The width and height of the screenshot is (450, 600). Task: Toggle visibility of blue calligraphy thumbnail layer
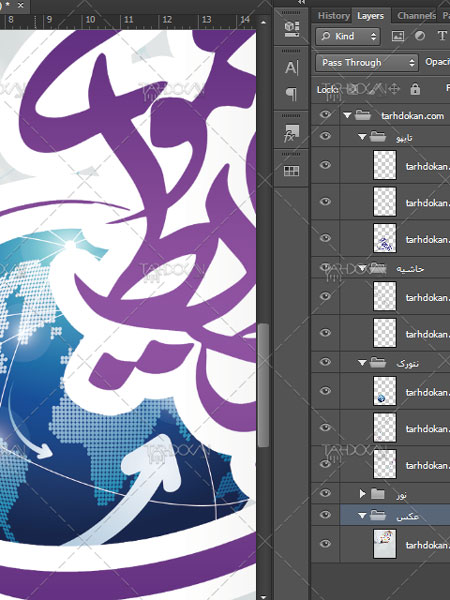pos(325,238)
